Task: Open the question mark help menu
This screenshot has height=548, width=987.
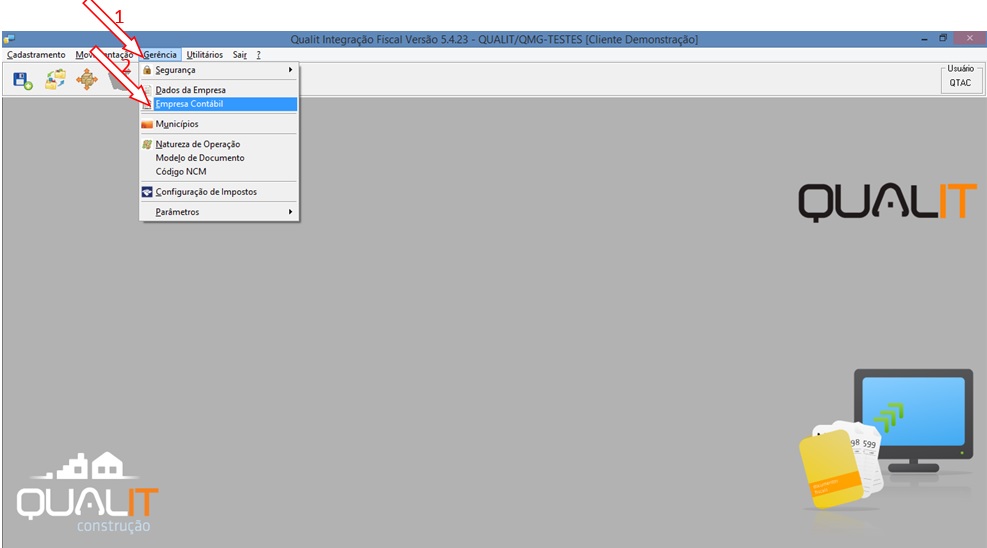Action: pyautogui.click(x=259, y=55)
